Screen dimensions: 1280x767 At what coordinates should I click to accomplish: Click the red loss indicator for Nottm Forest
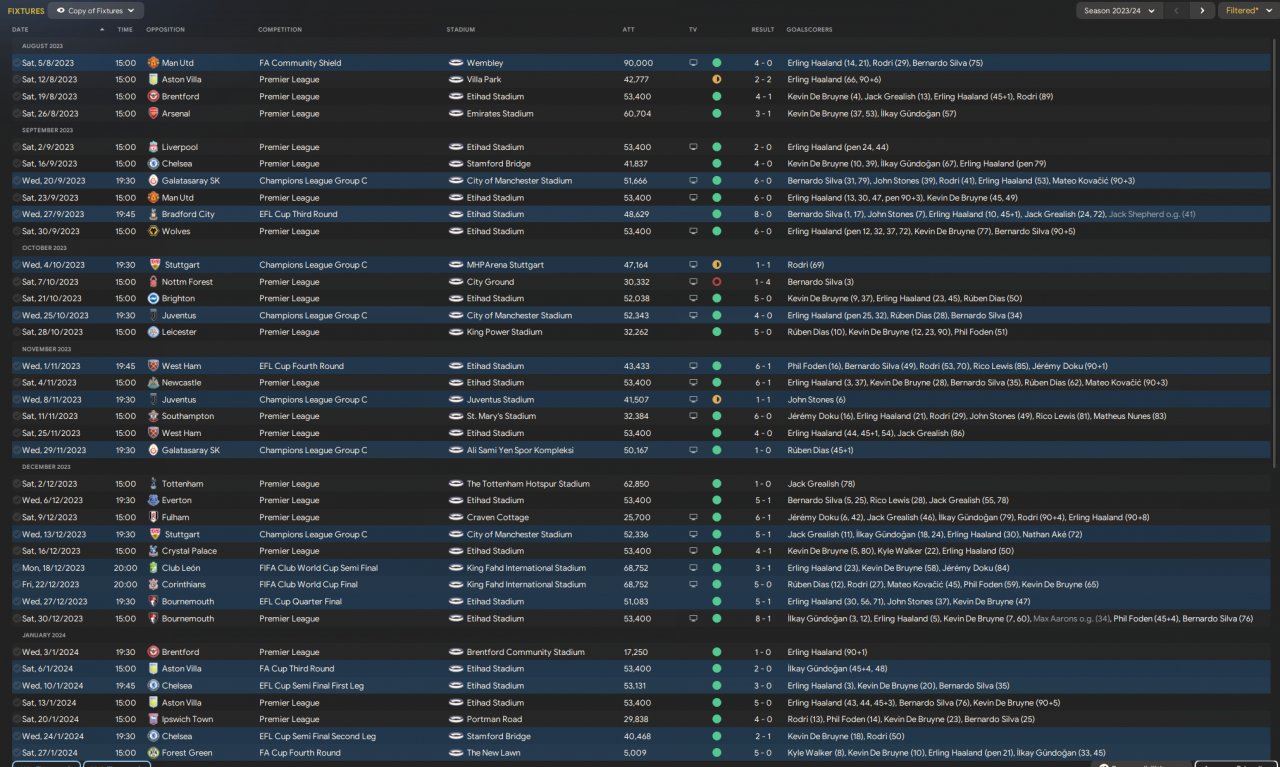[x=717, y=282]
